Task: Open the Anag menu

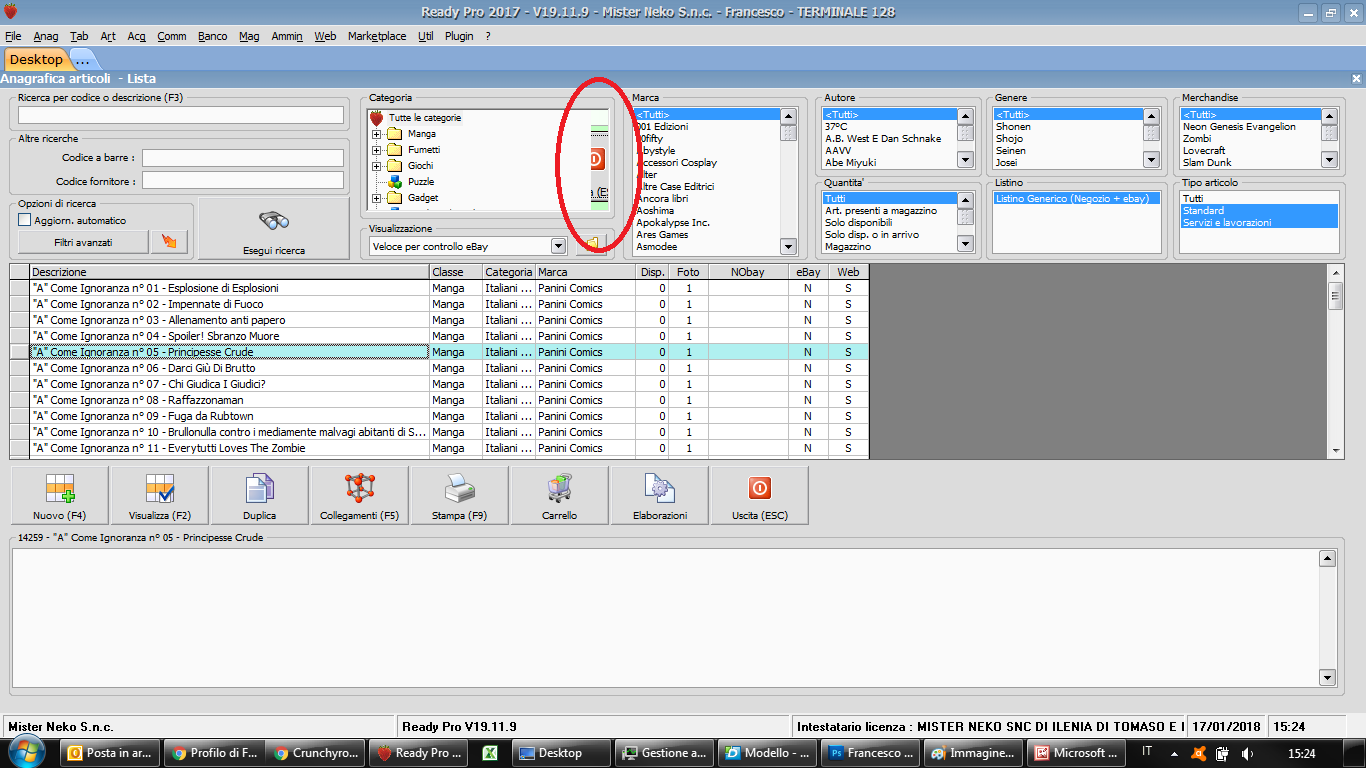Action: [46, 36]
